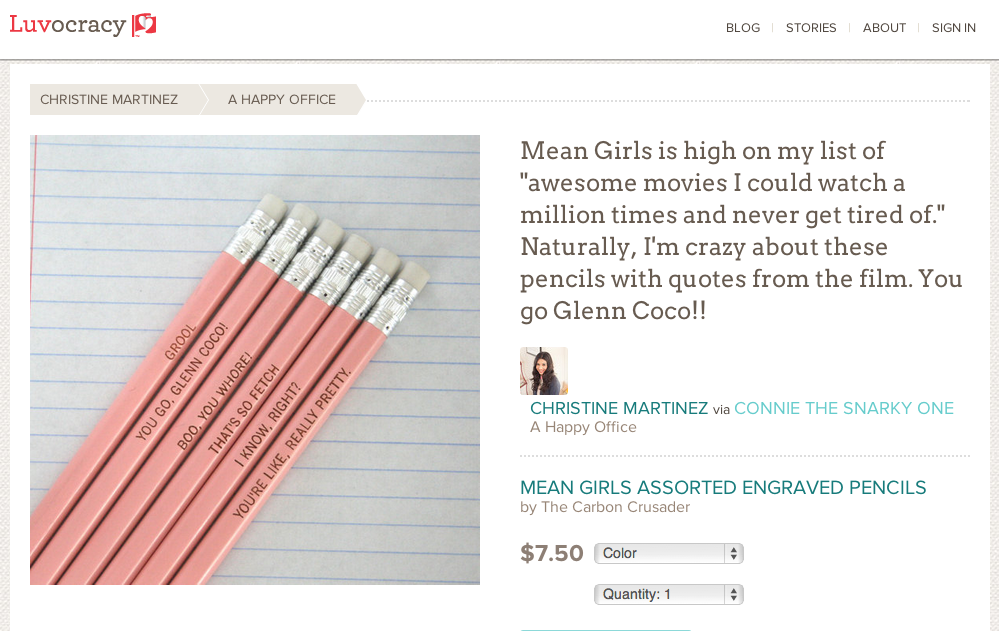Screen dimensions: 999x631
Task: Click the Luvocracy wordmark
Action: point(68,25)
